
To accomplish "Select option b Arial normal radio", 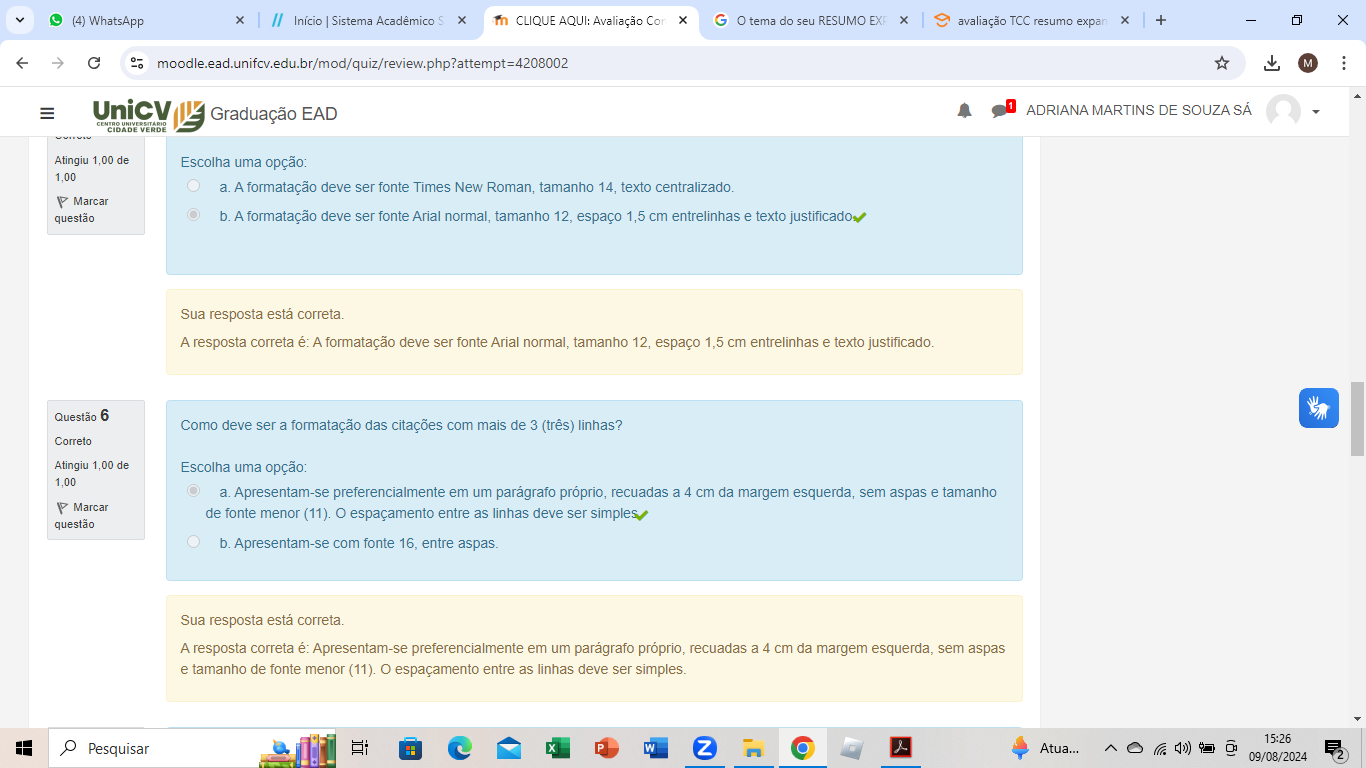I will [194, 215].
